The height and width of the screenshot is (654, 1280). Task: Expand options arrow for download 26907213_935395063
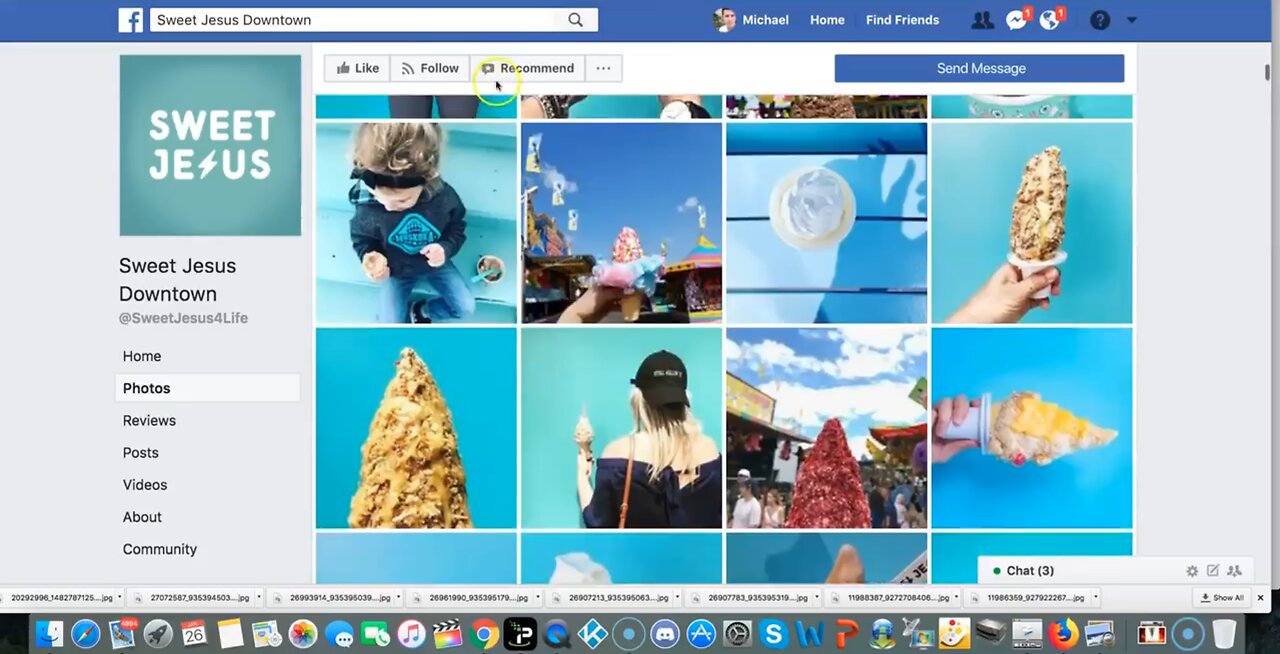click(677, 598)
